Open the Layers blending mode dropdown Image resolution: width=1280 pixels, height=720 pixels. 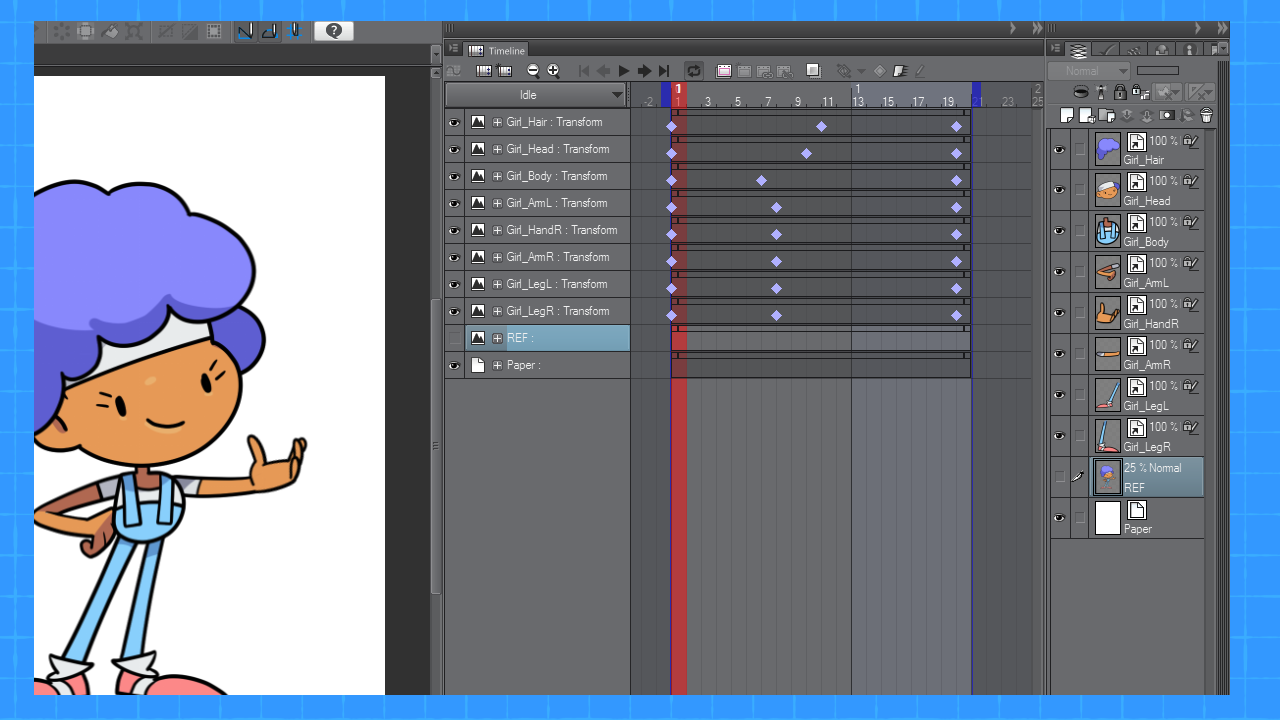[1089, 71]
